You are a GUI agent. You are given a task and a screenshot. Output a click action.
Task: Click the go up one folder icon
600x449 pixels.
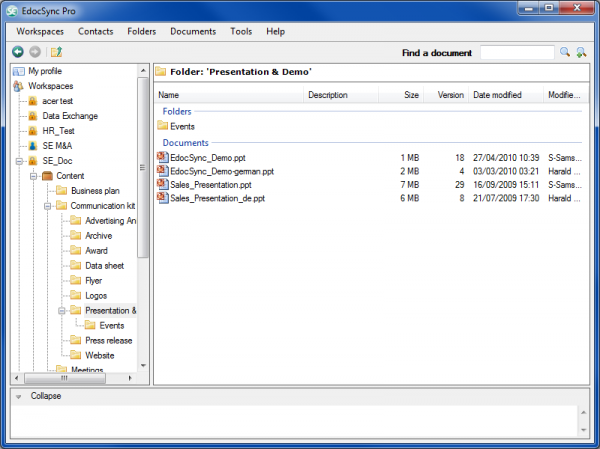(57, 52)
